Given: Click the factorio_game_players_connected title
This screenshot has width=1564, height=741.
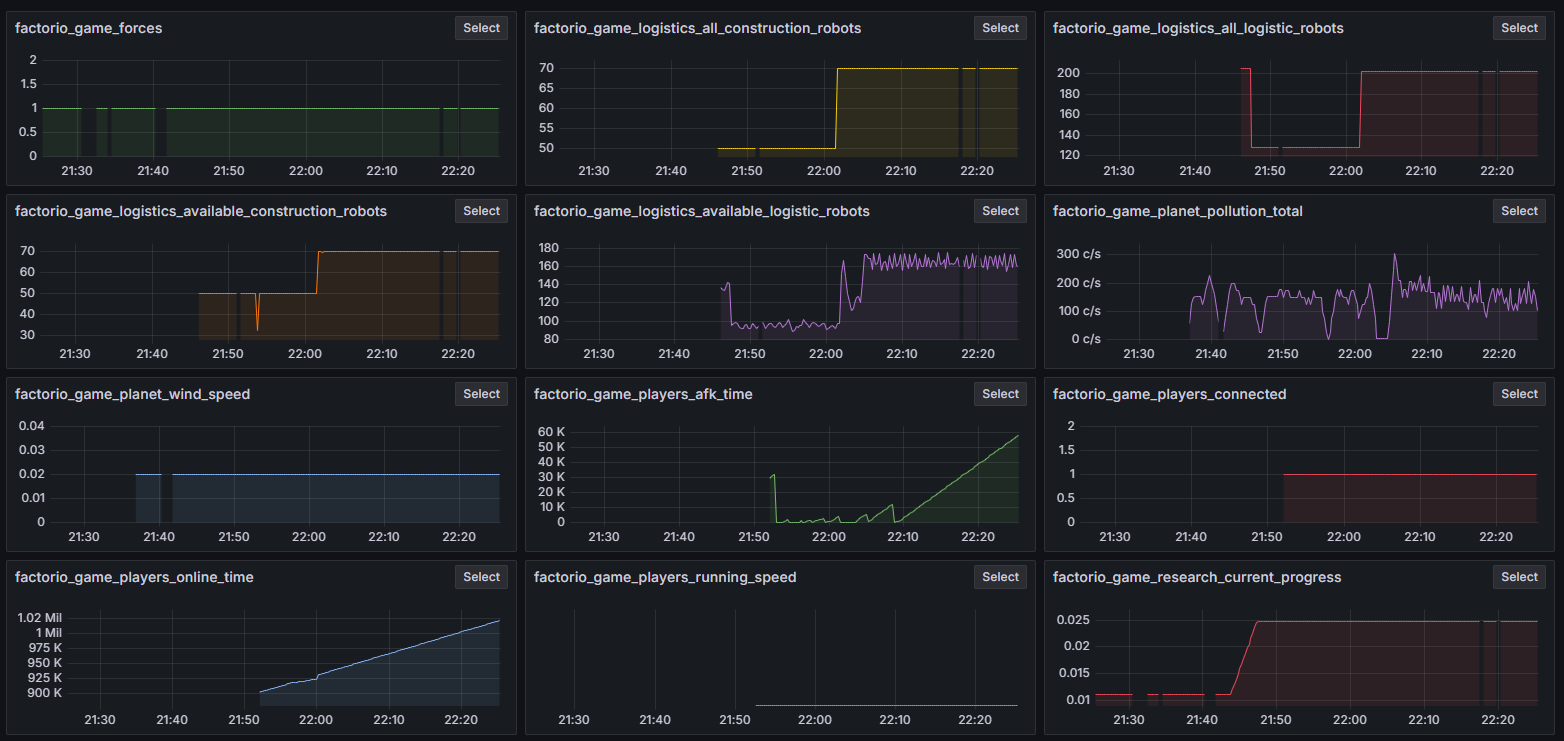Looking at the screenshot, I should 1170,394.
